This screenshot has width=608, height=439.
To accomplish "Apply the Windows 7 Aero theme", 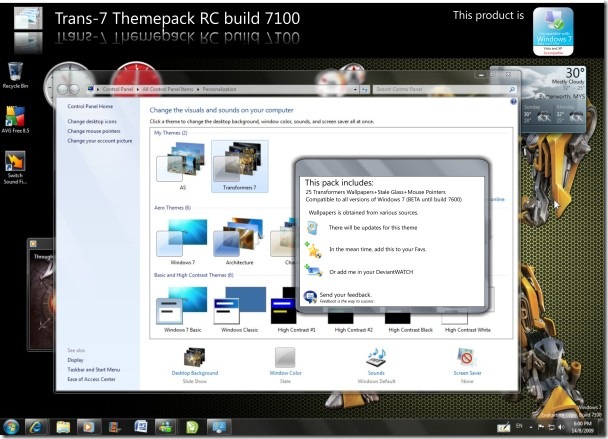I will pos(182,241).
